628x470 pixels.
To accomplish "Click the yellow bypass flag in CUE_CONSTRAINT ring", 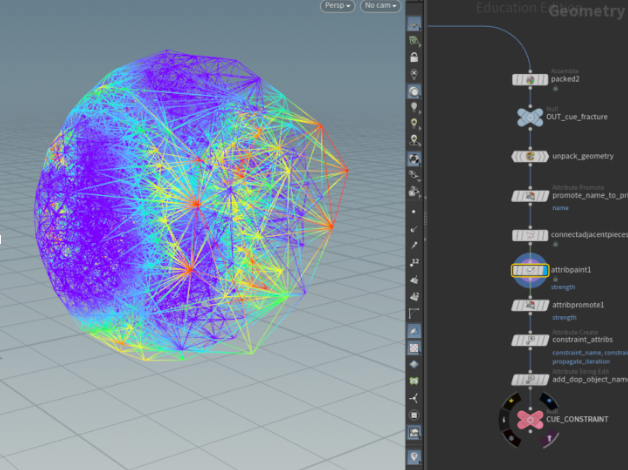I will [511, 401].
